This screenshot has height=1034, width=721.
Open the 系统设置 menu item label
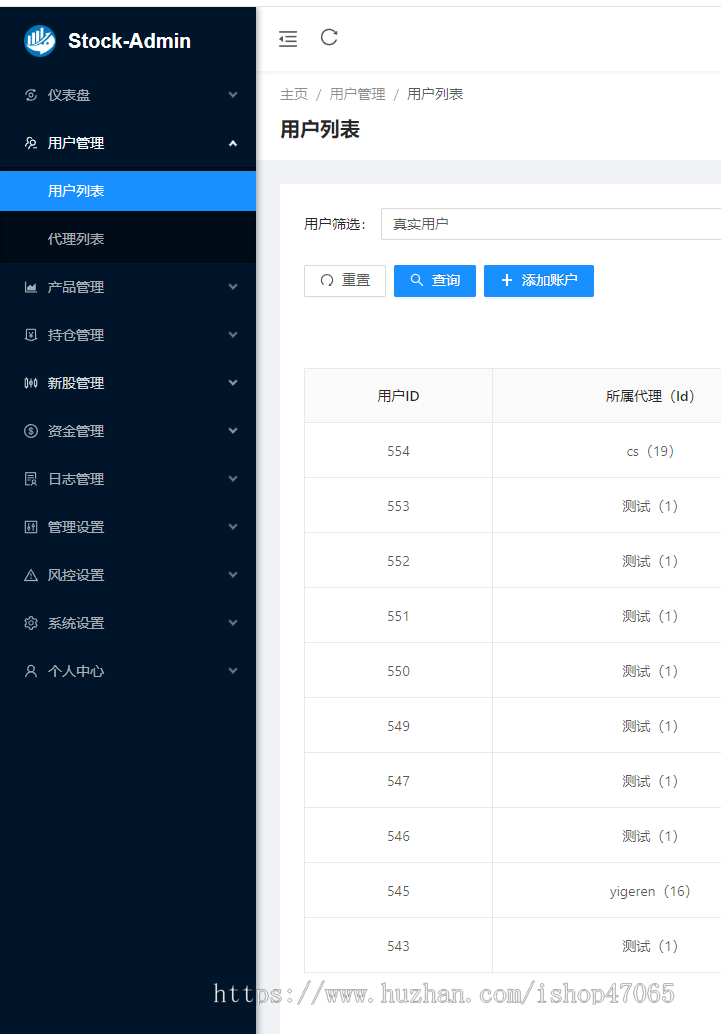(76, 623)
